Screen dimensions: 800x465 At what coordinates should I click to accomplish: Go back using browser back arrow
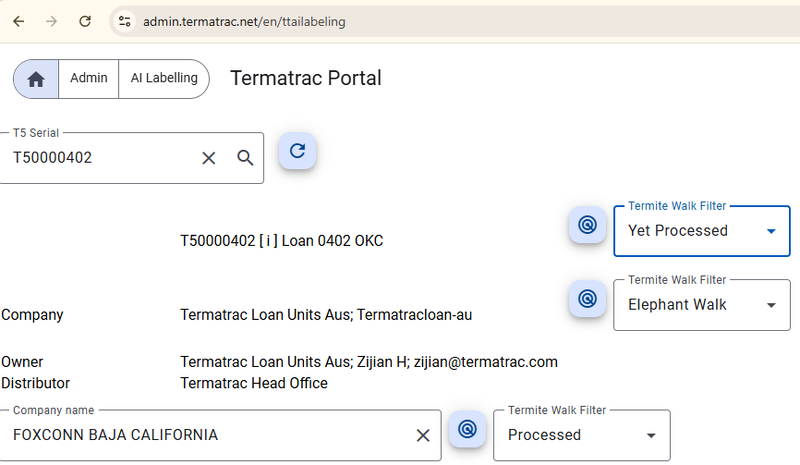tap(19, 21)
